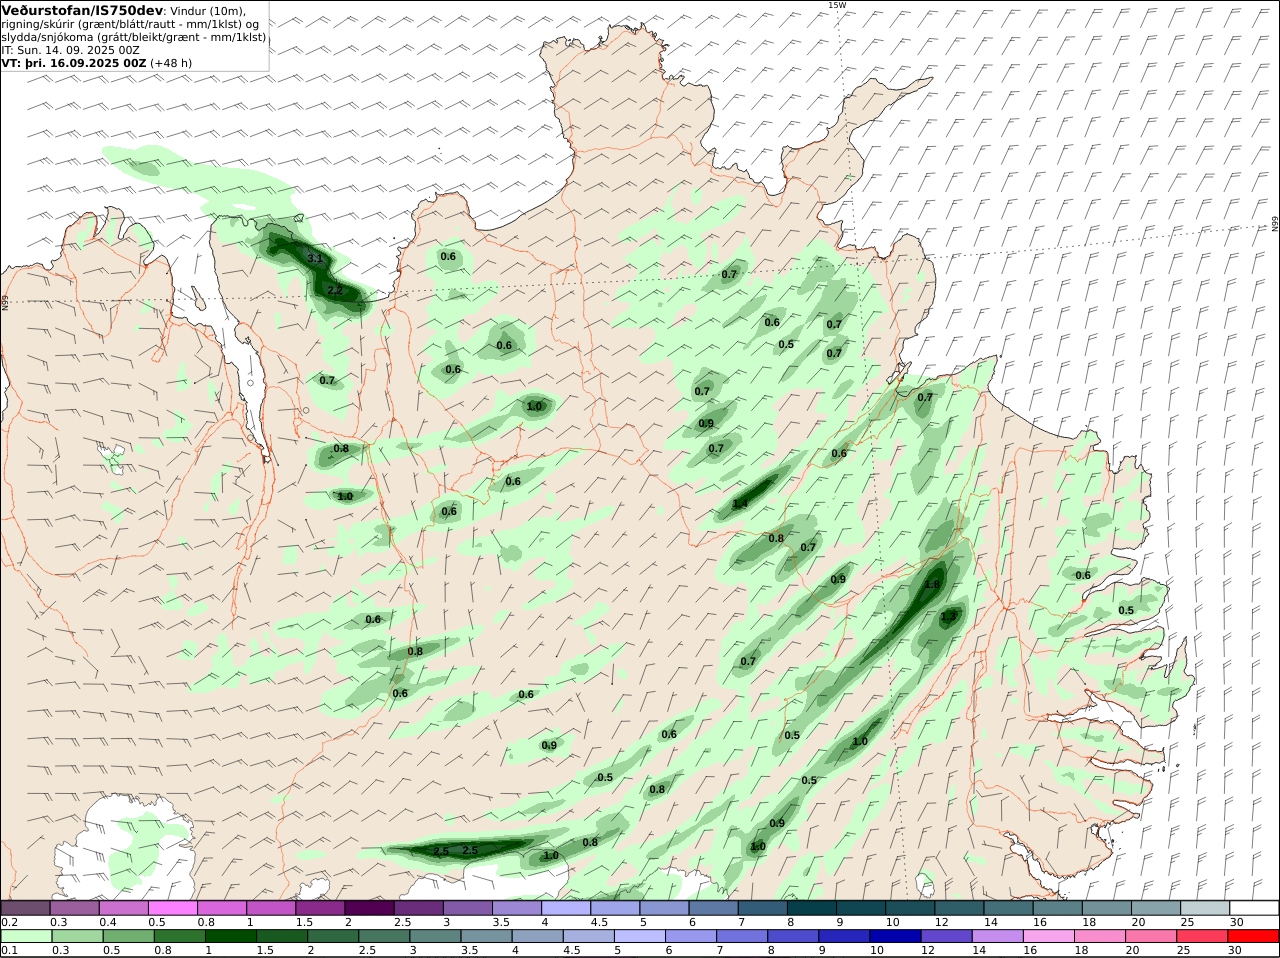Select the bright magenta swatch at 0.5 on top scale
Viewport: 1280px width, 958px height.
click(x=172, y=907)
